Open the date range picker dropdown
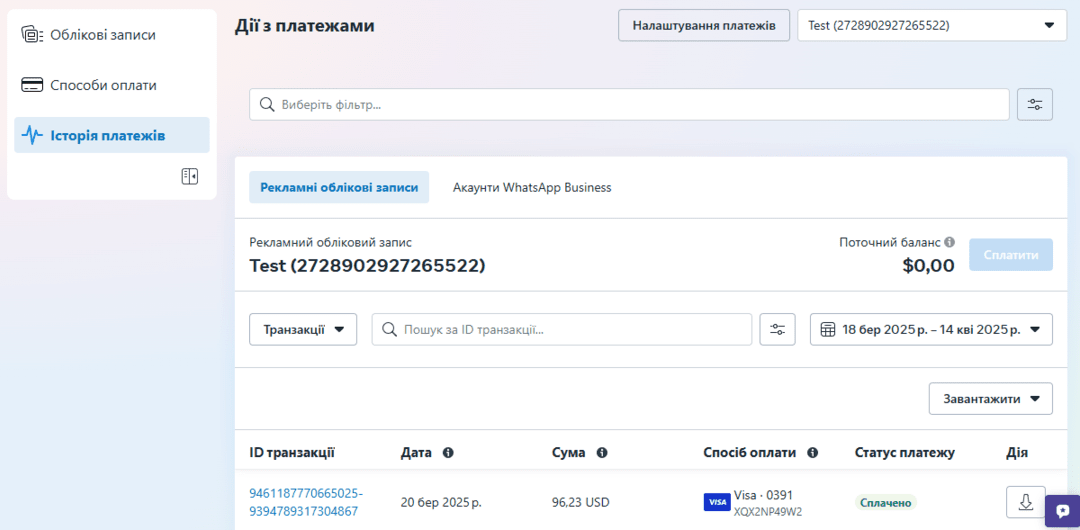Screen dimensions: 1080x530 click(x=931, y=329)
